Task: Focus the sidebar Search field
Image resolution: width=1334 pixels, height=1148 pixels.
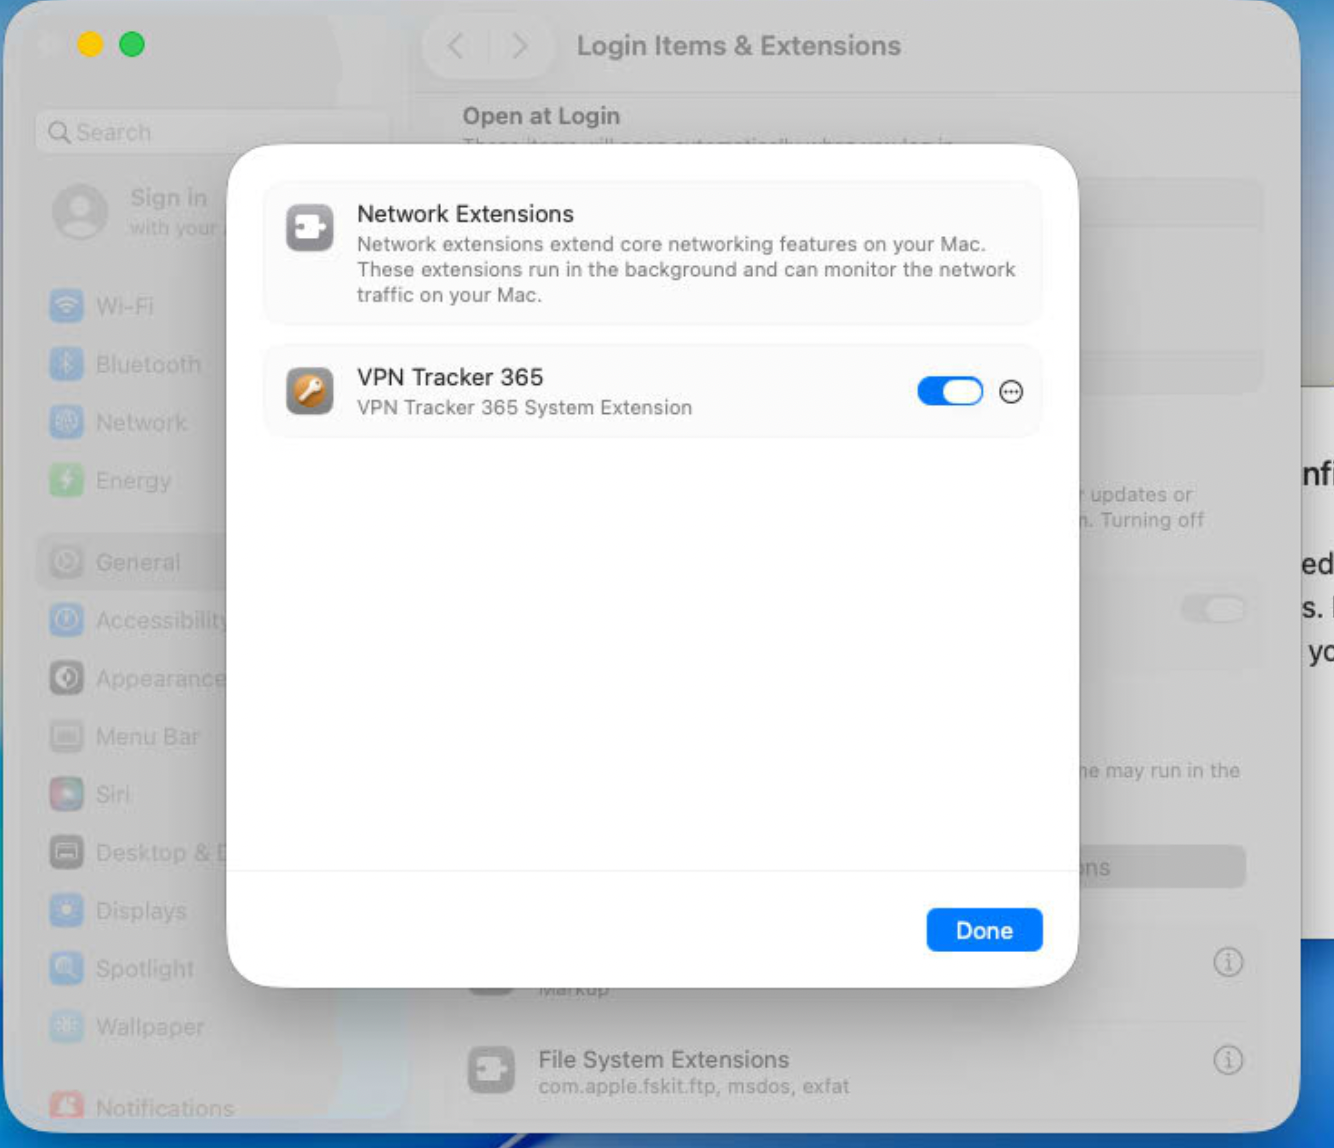Action: pyautogui.click(x=212, y=132)
